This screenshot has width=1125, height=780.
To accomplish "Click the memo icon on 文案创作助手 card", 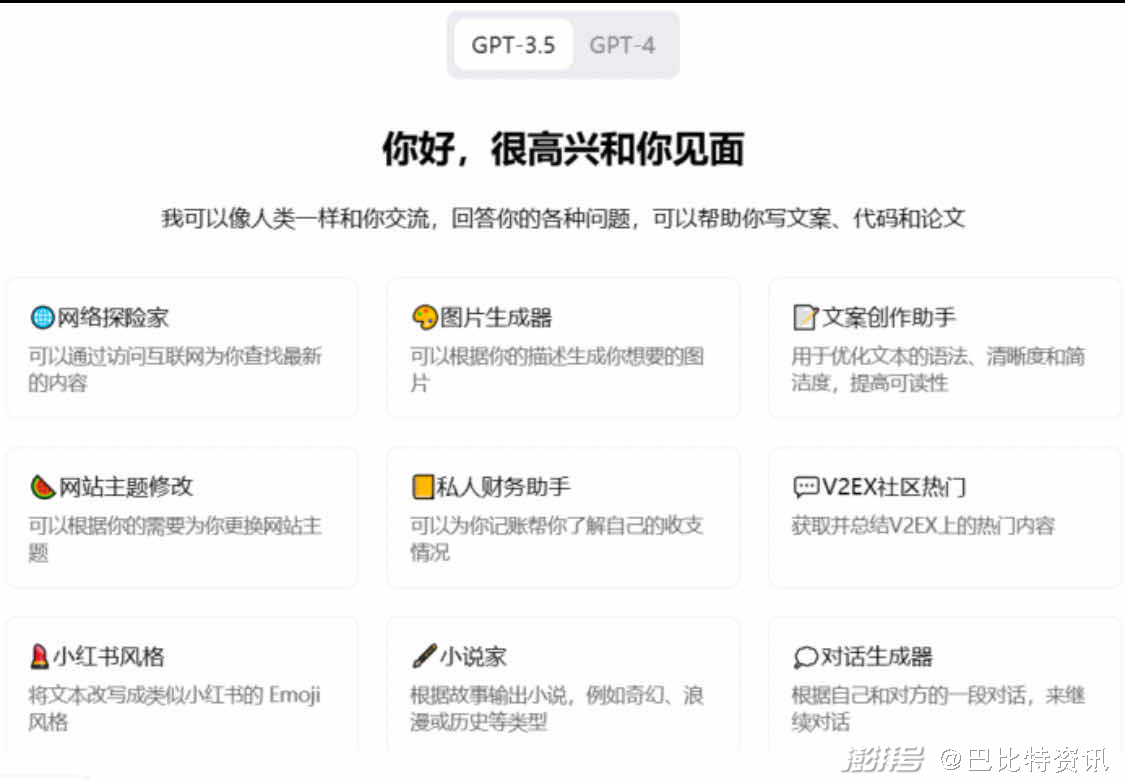I will click(x=805, y=317).
